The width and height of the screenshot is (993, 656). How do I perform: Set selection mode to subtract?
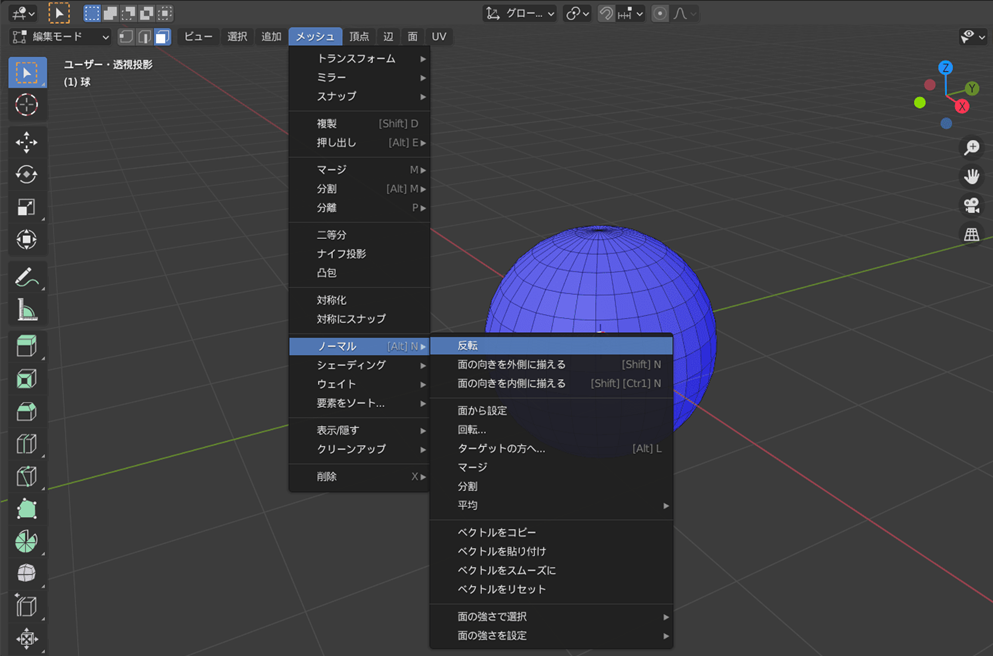(129, 13)
